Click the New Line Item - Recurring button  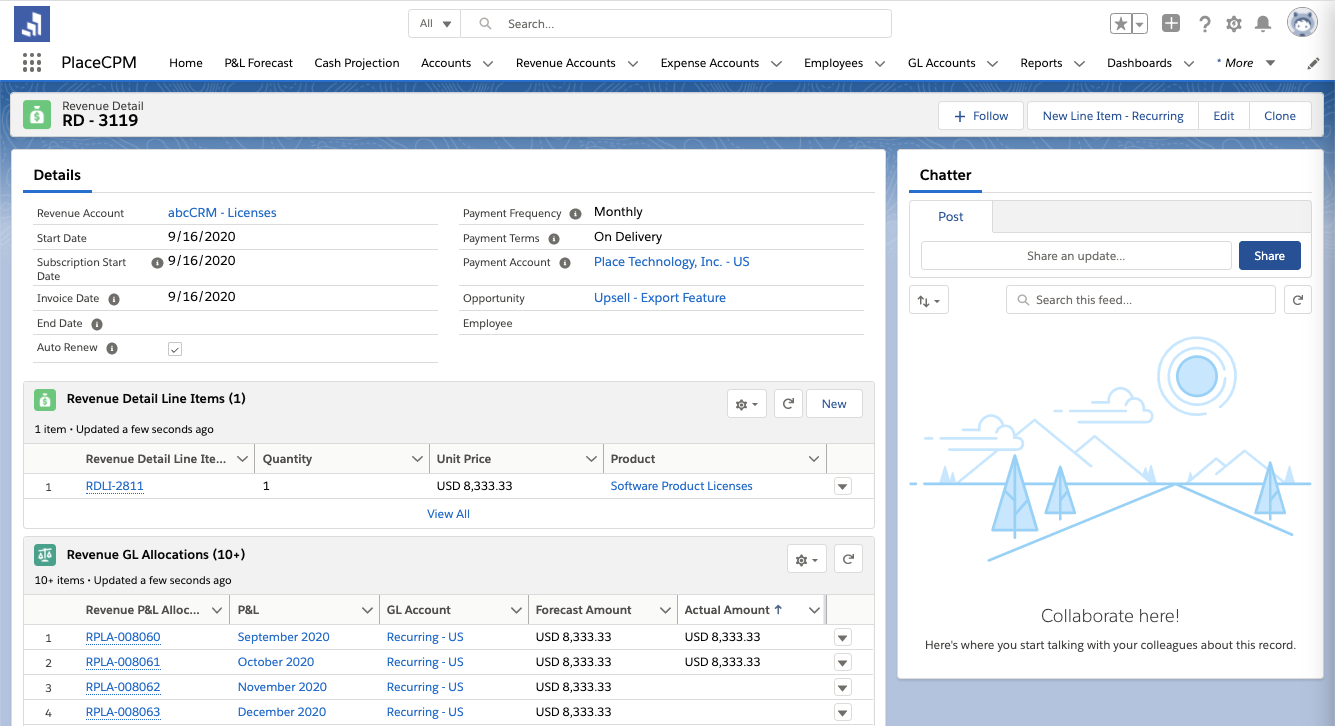pos(1112,116)
